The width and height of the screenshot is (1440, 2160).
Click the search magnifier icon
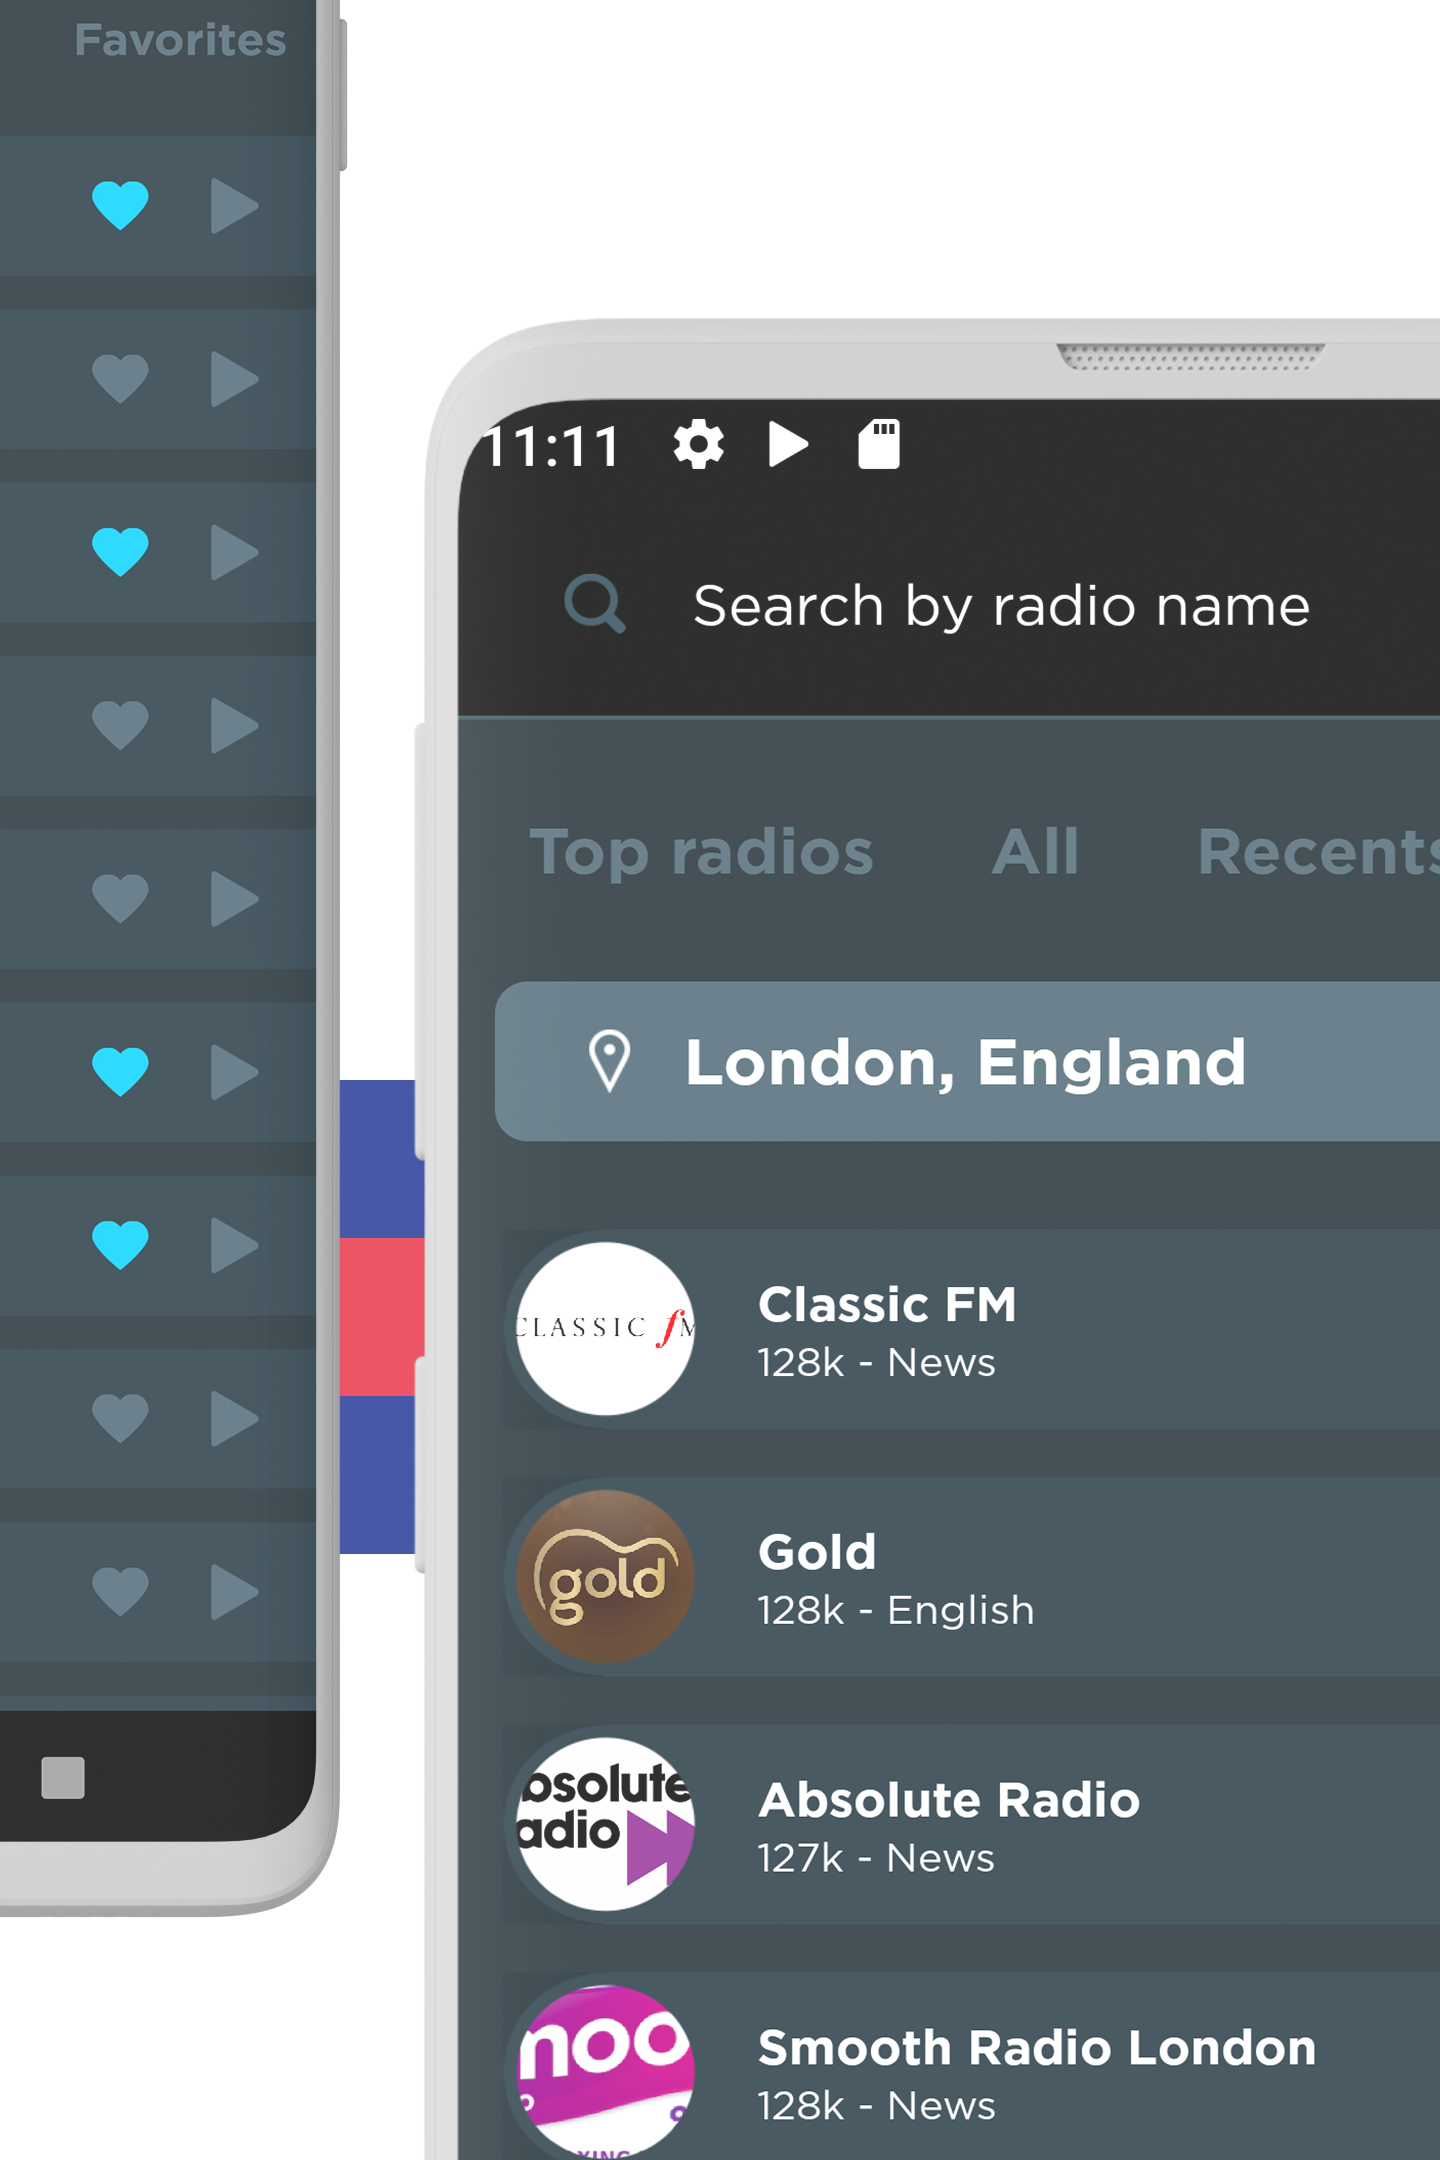coord(595,604)
